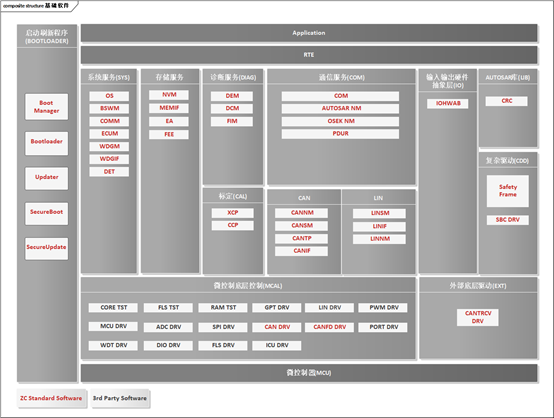Click the PWM DRV box
The height and width of the screenshot is (418, 554).
383,307
